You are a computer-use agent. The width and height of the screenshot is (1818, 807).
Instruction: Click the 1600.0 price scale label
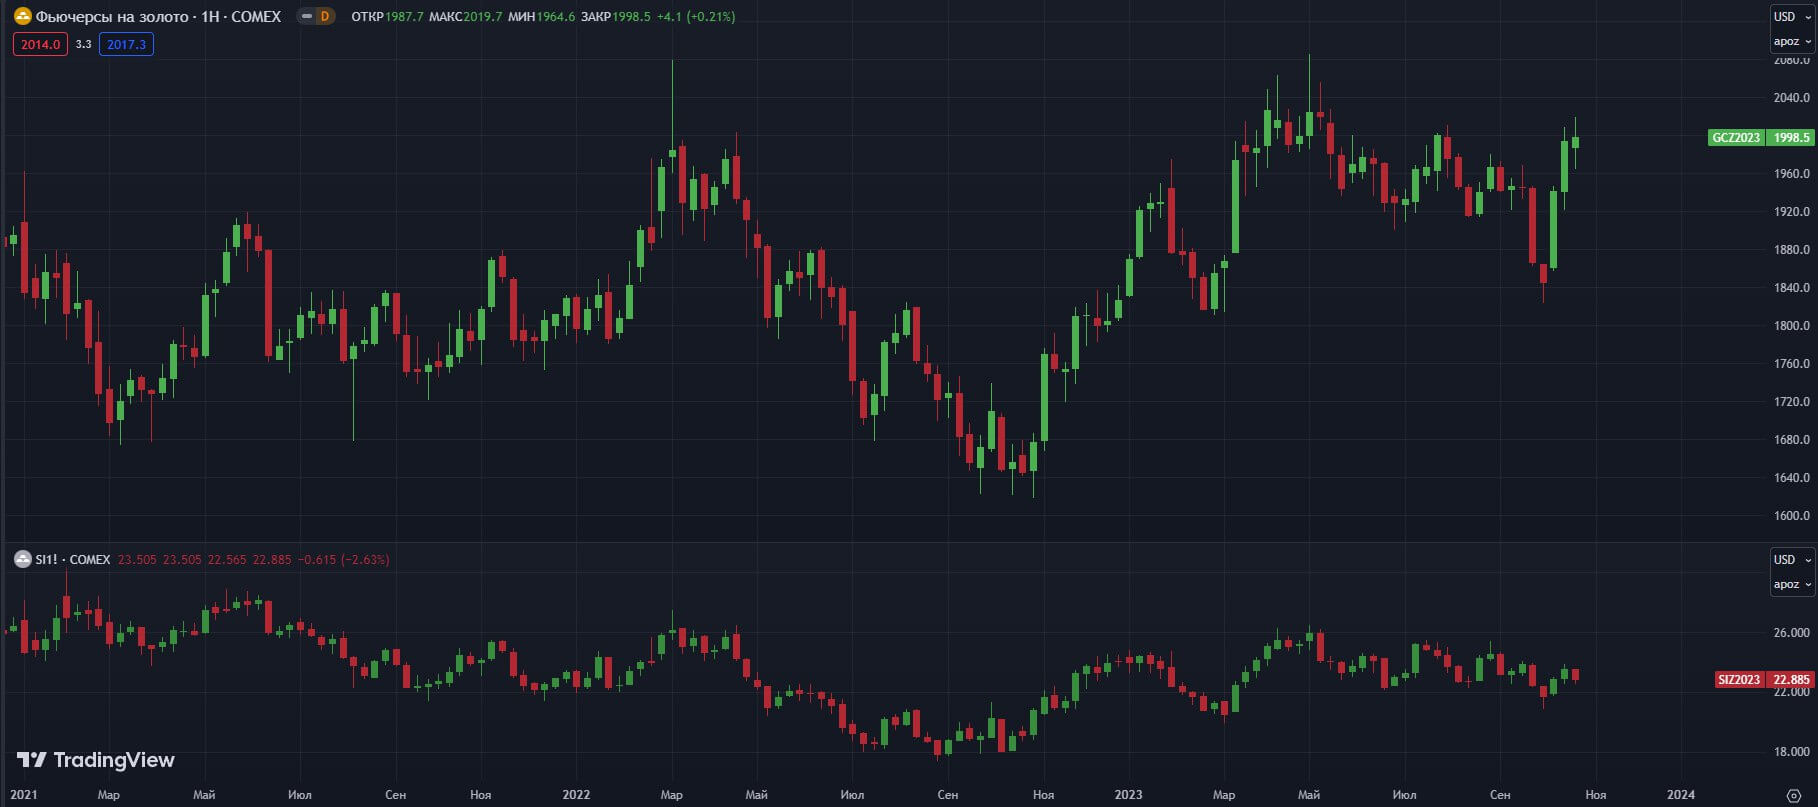[x=1791, y=516]
